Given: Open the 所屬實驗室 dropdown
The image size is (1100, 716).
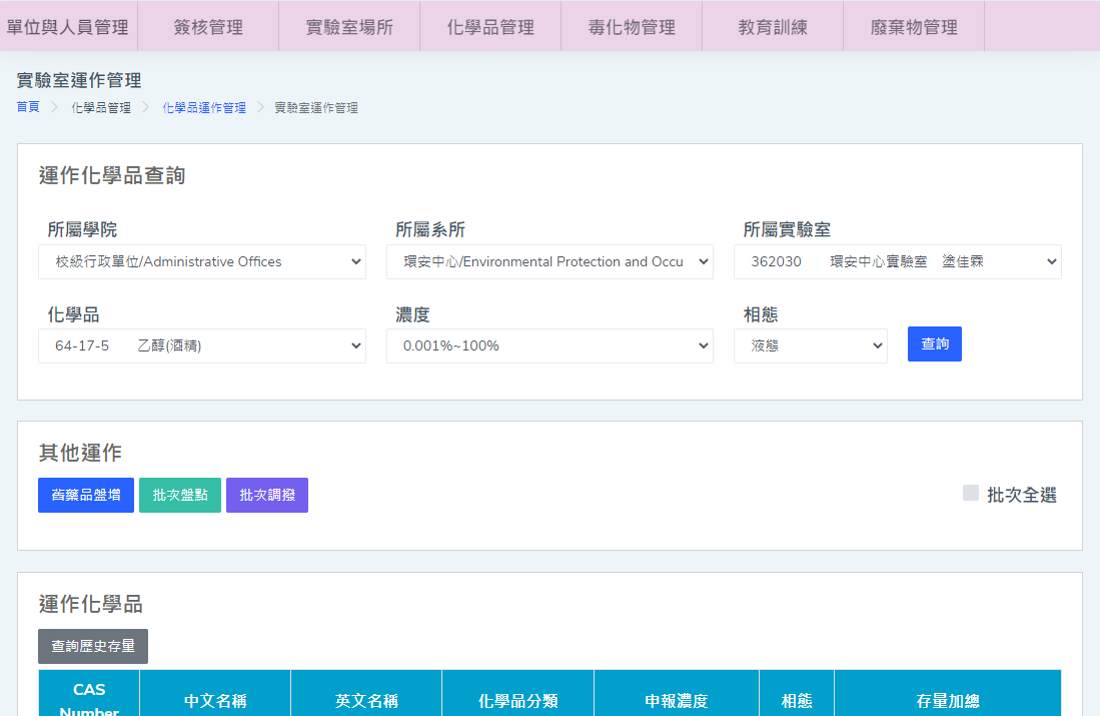Looking at the screenshot, I should 897,262.
